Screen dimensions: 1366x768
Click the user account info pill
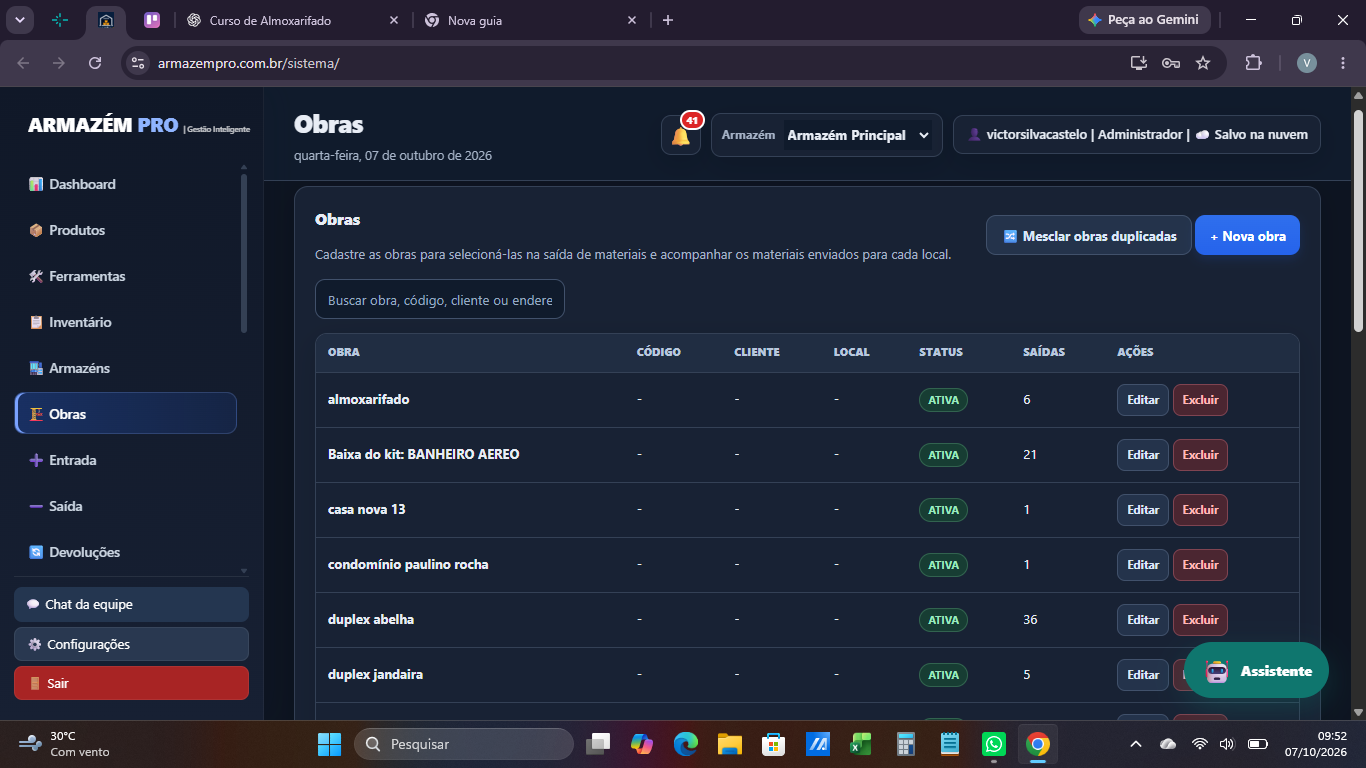click(x=1137, y=135)
